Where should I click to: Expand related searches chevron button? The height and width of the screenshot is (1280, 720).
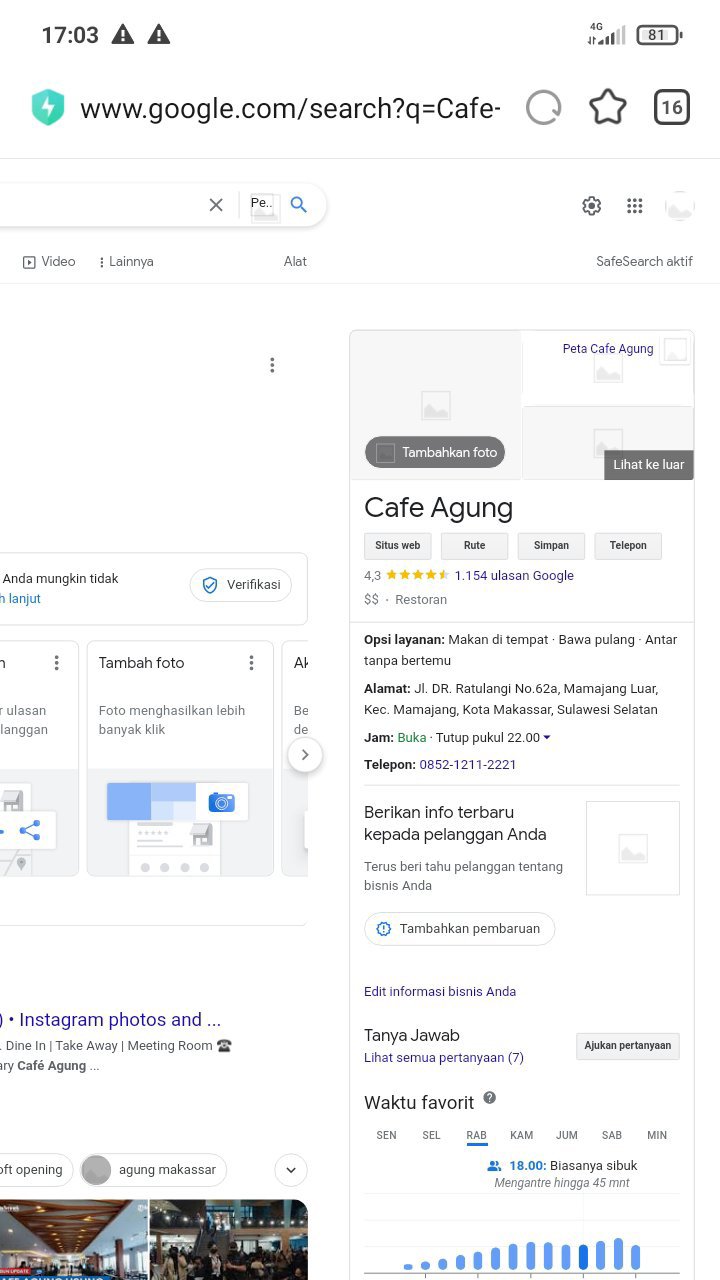click(291, 1170)
